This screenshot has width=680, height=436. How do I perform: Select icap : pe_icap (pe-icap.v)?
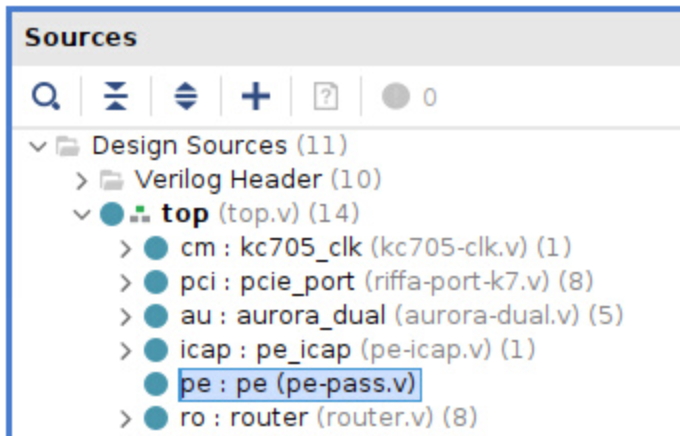pos(358,350)
